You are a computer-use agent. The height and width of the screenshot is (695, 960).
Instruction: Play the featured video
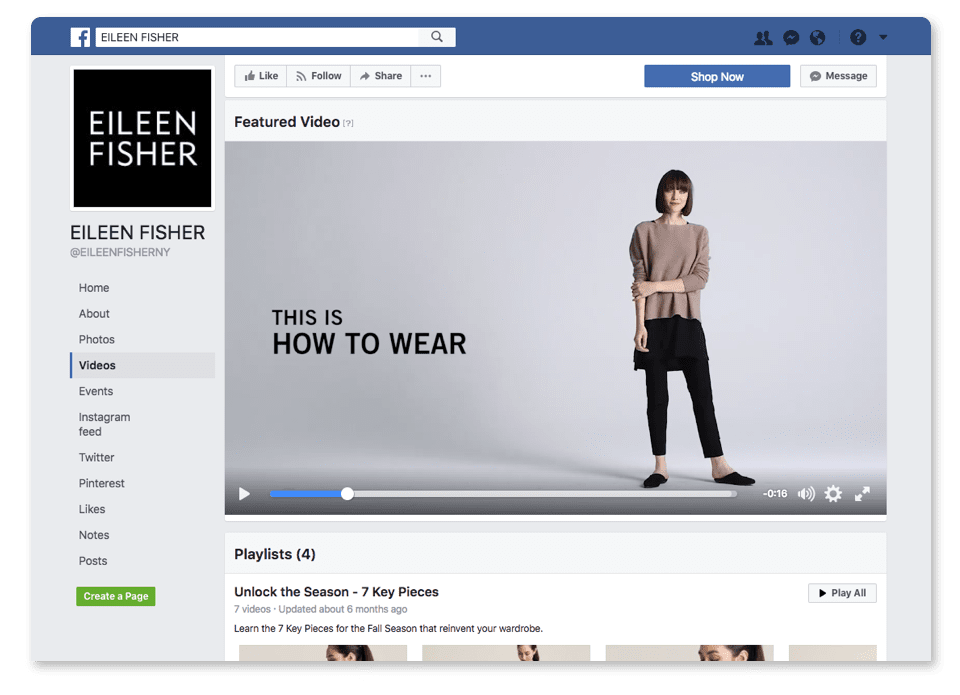(x=244, y=494)
